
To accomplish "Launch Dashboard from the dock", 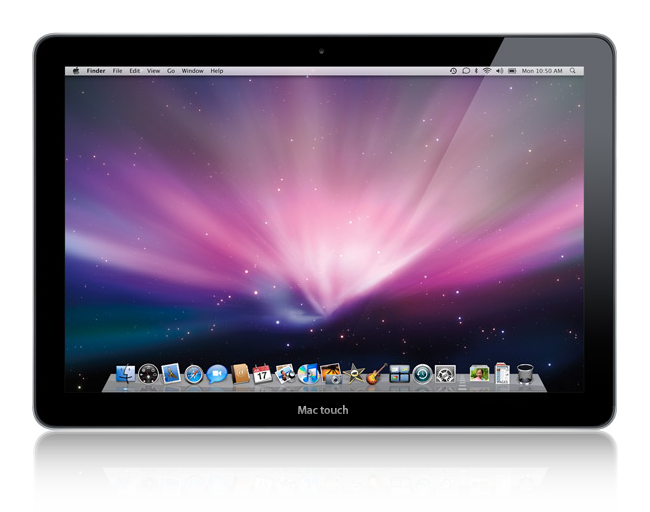I will [148, 374].
